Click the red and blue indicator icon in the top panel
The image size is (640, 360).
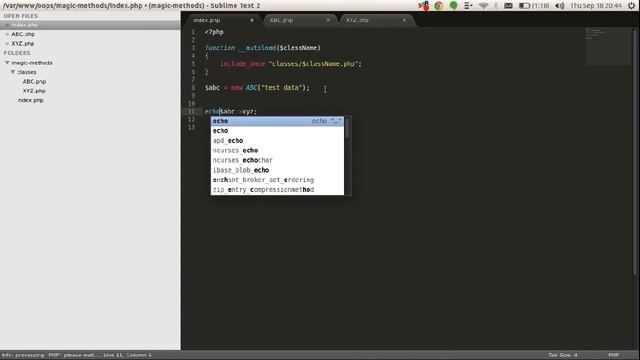pos(424,6)
